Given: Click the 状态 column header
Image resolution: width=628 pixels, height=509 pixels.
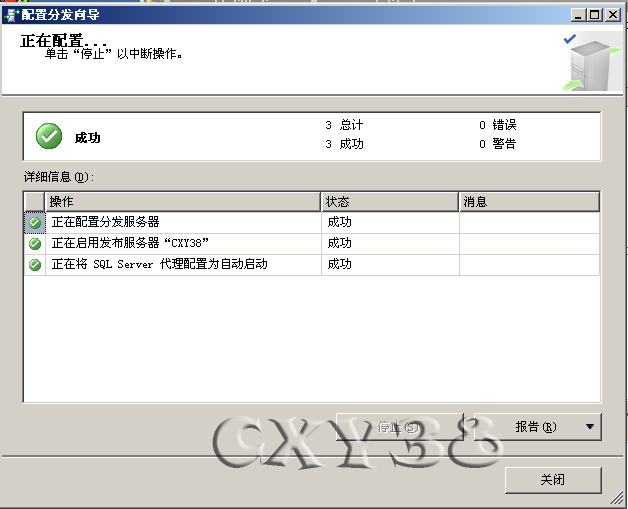Looking at the screenshot, I should tap(390, 202).
